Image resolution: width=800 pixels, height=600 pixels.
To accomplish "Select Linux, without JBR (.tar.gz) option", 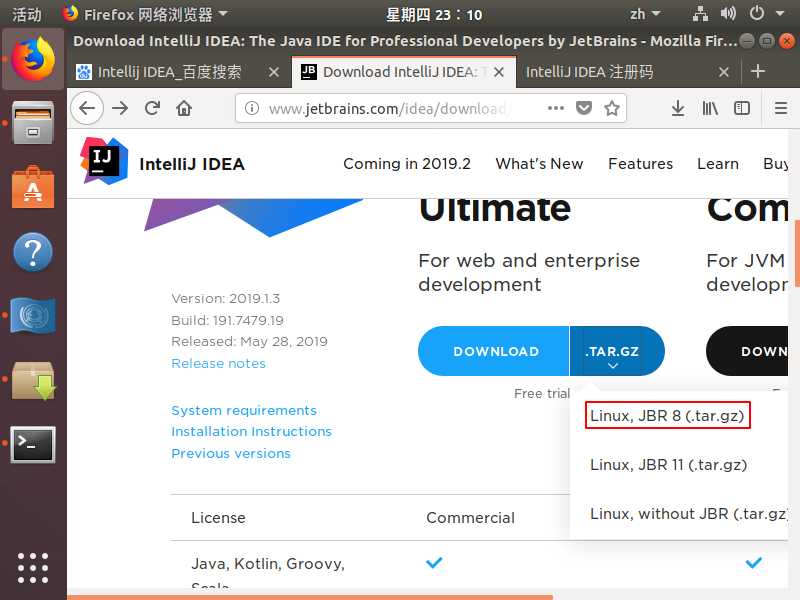I will coord(689,513).
